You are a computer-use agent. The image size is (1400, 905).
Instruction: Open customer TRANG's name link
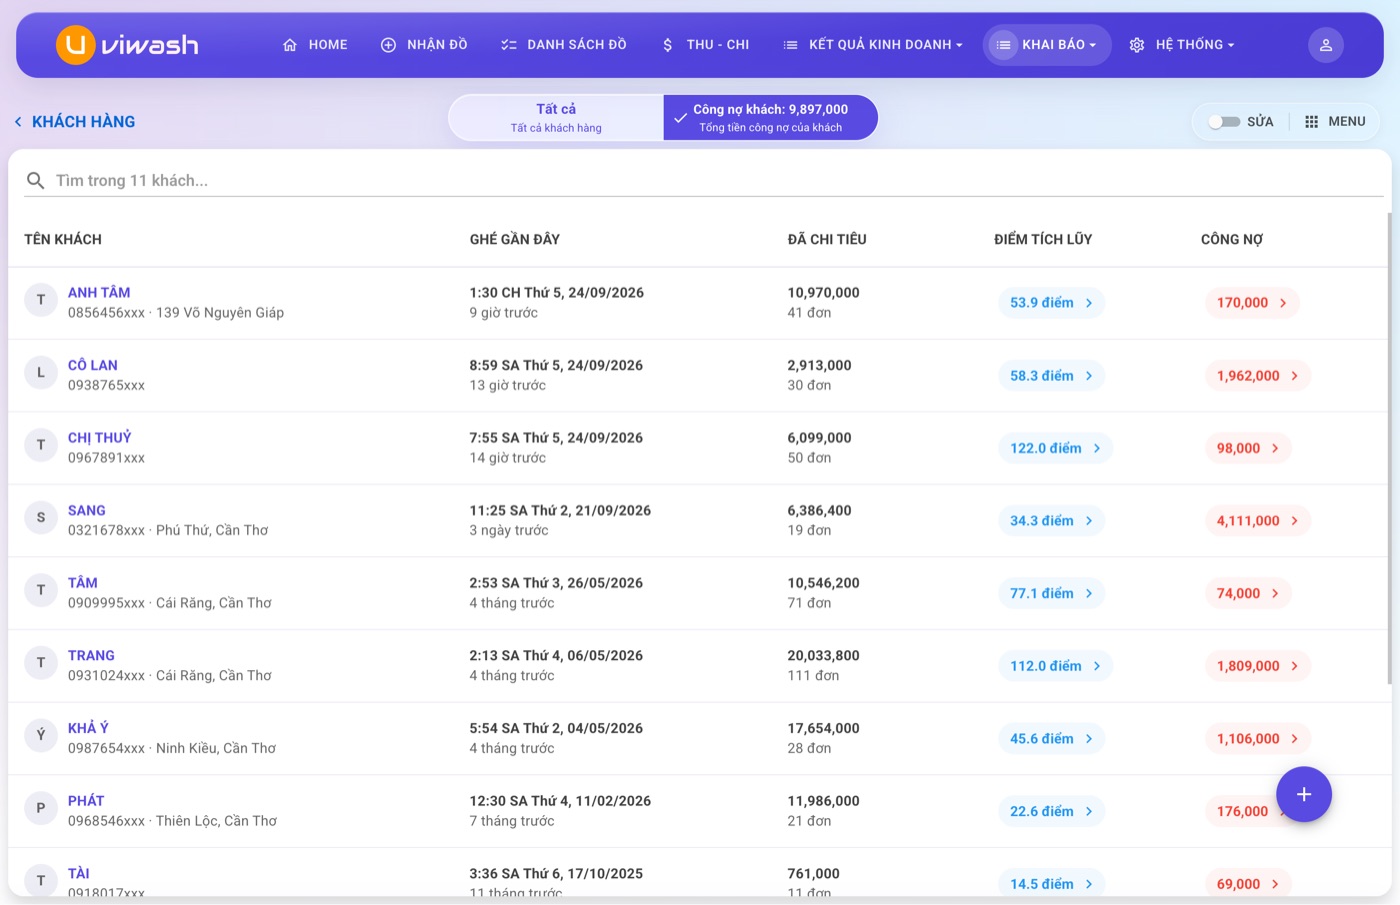point(91,656)
